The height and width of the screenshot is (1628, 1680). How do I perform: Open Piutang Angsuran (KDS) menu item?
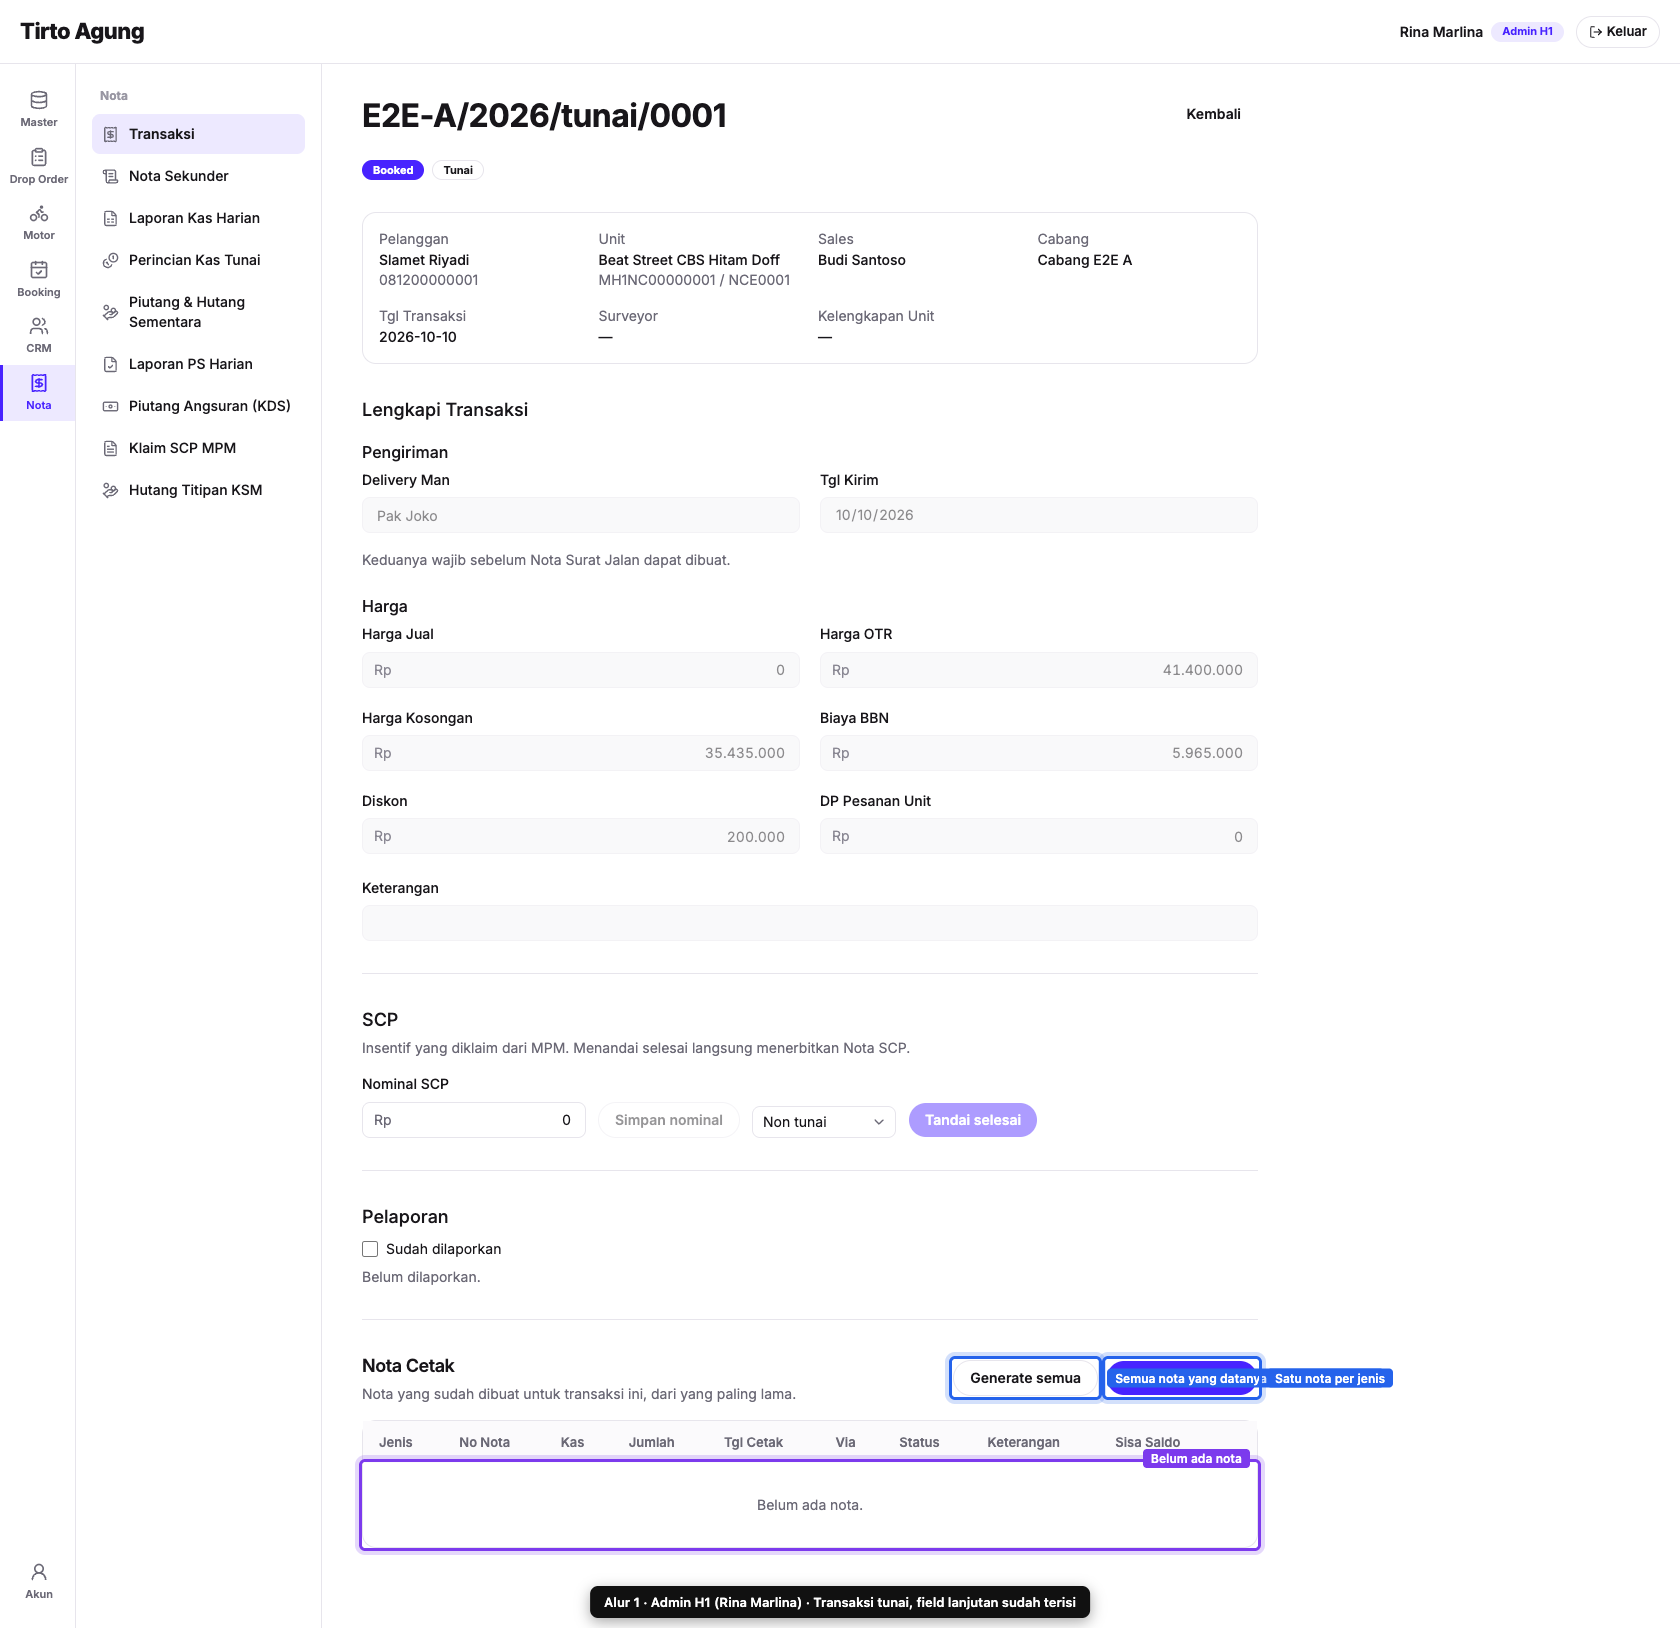[198, 406]
